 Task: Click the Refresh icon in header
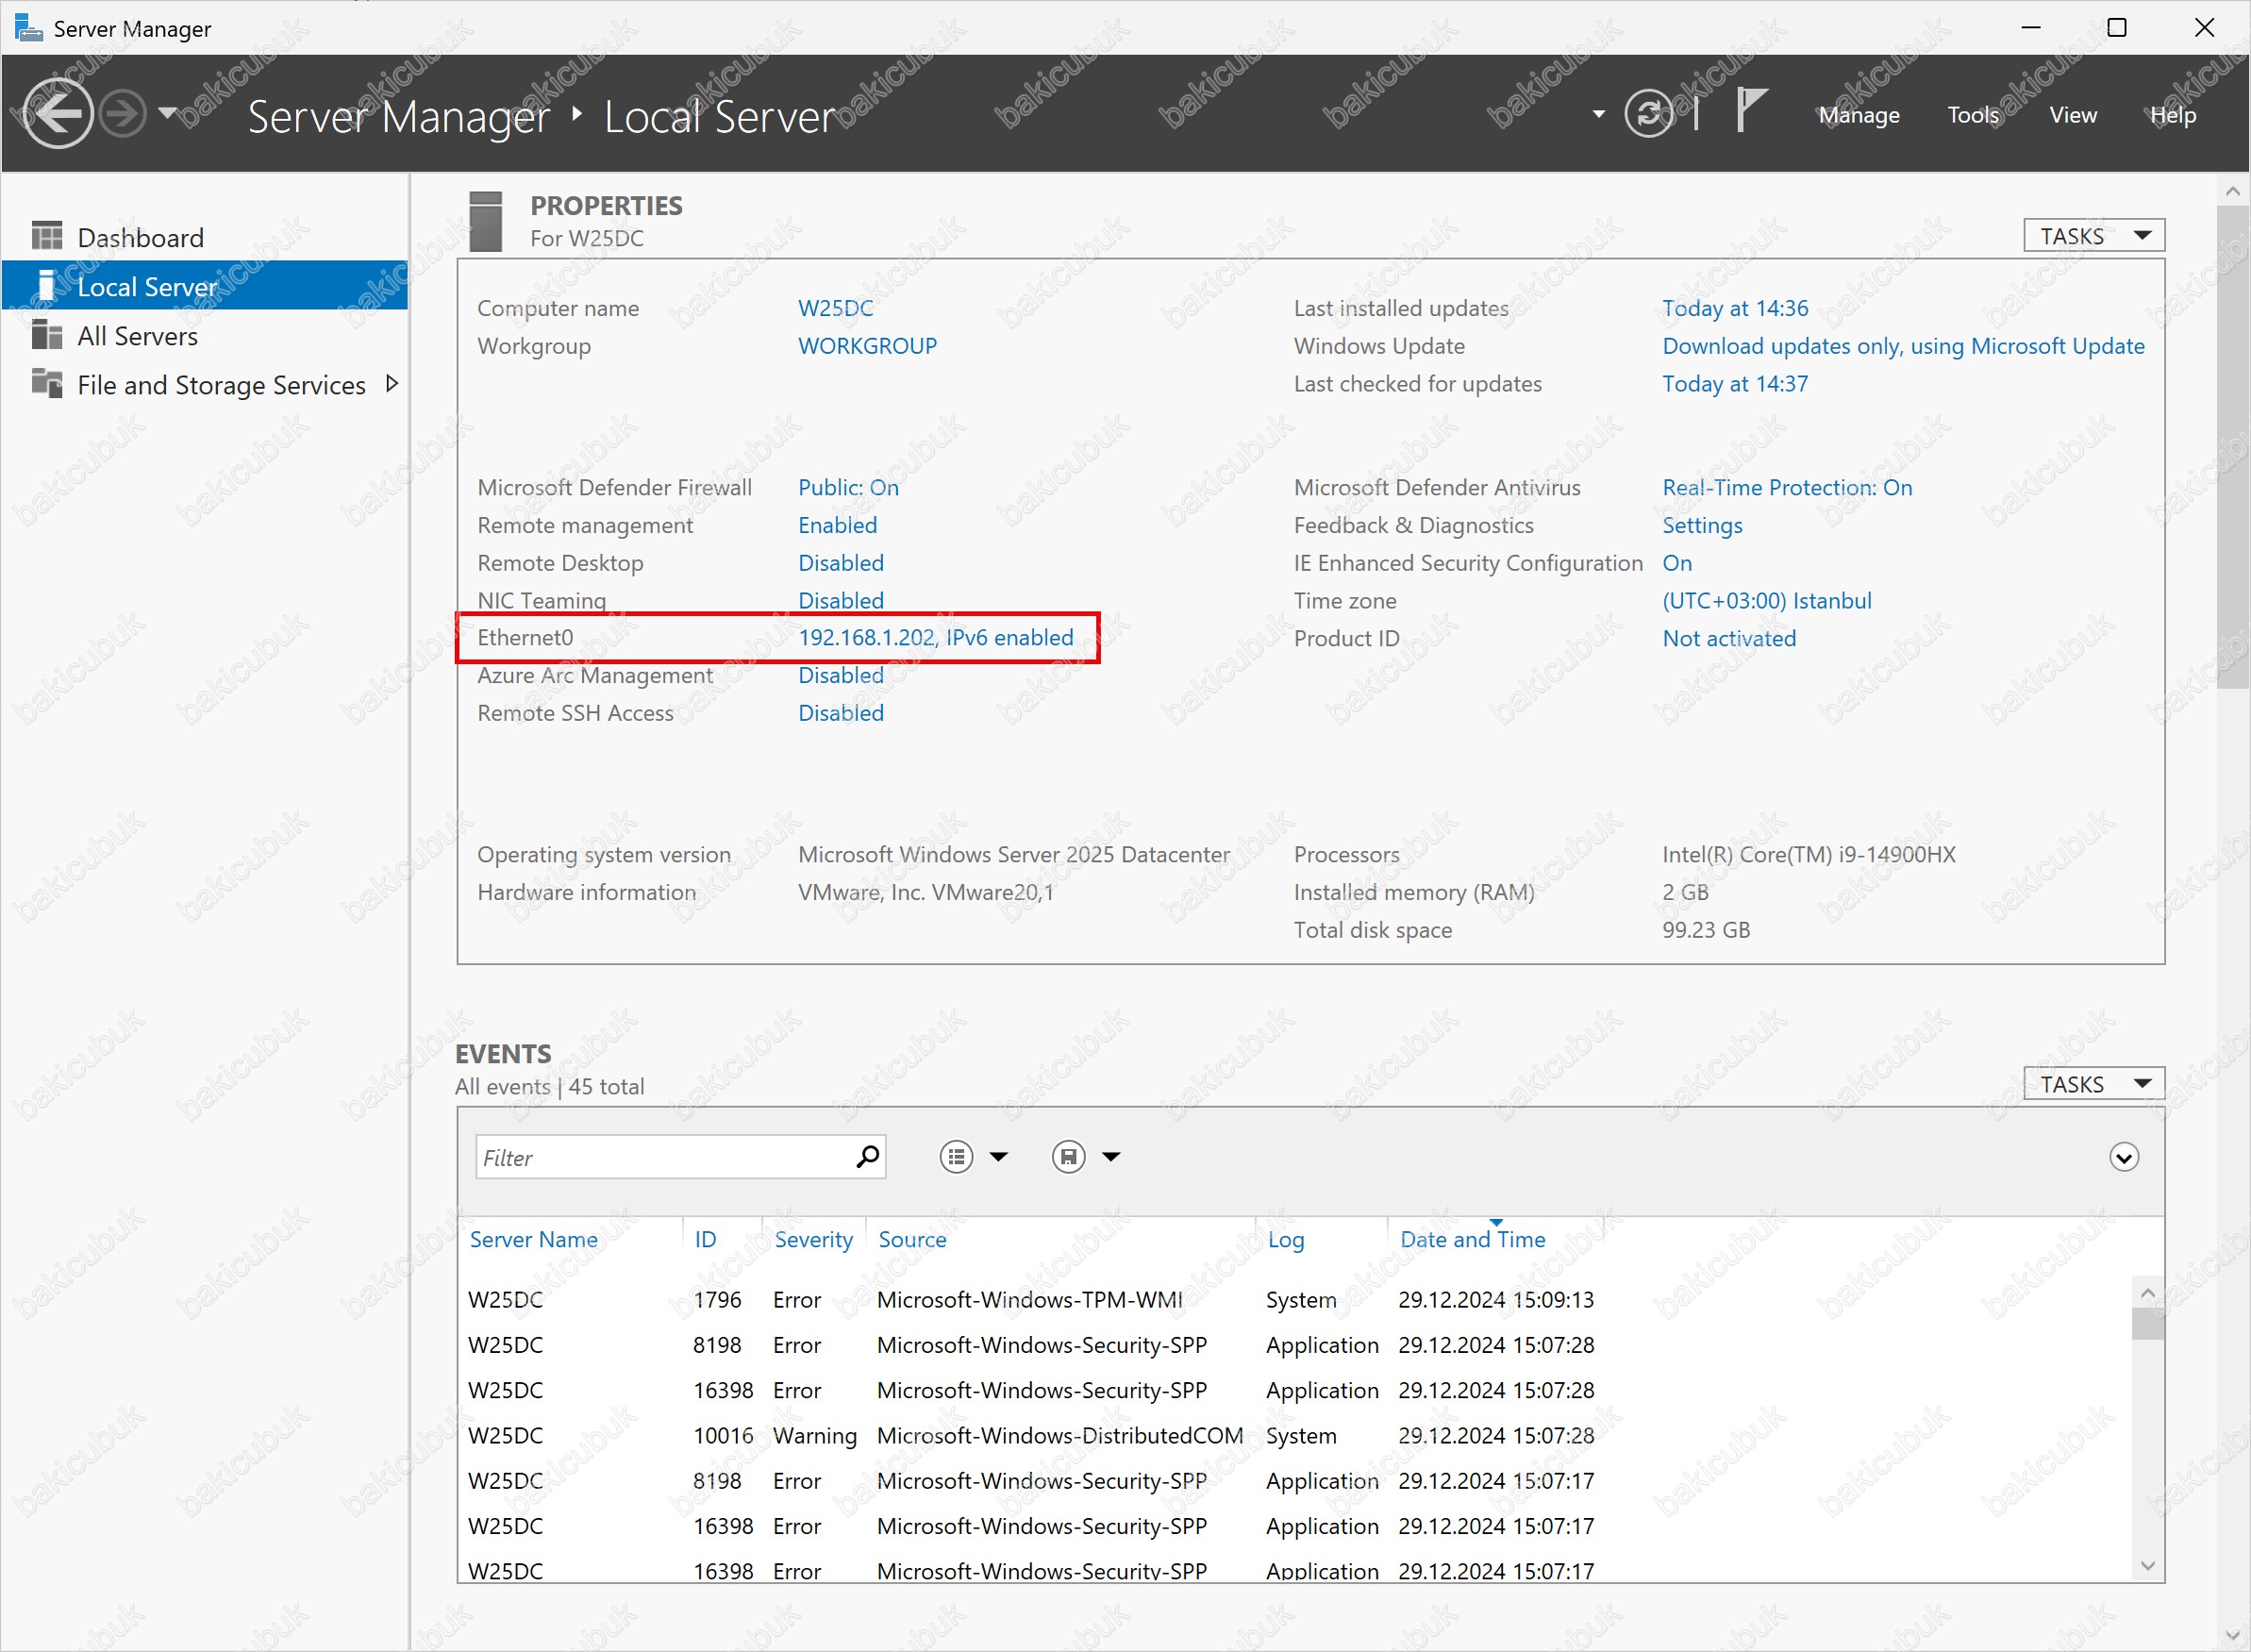(x=1649, y=114)
